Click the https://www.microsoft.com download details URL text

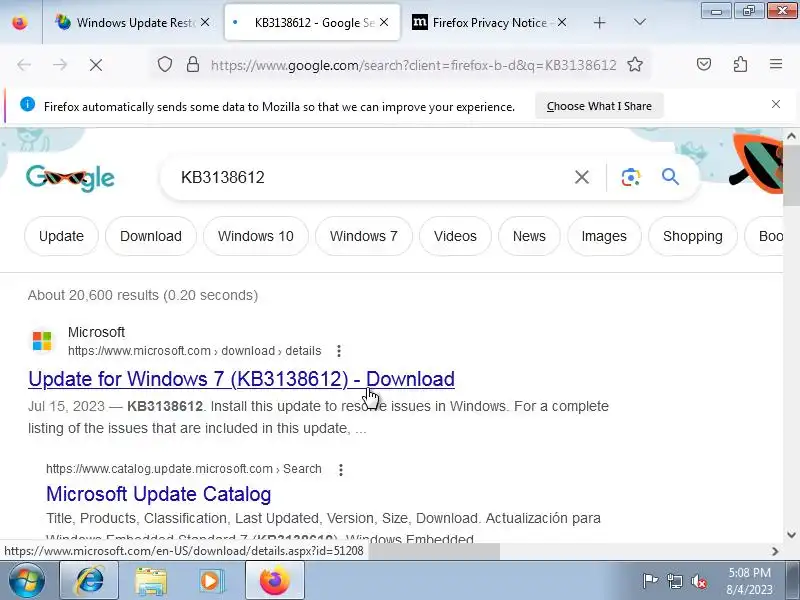pyautogui.click(x=194, y=351)
